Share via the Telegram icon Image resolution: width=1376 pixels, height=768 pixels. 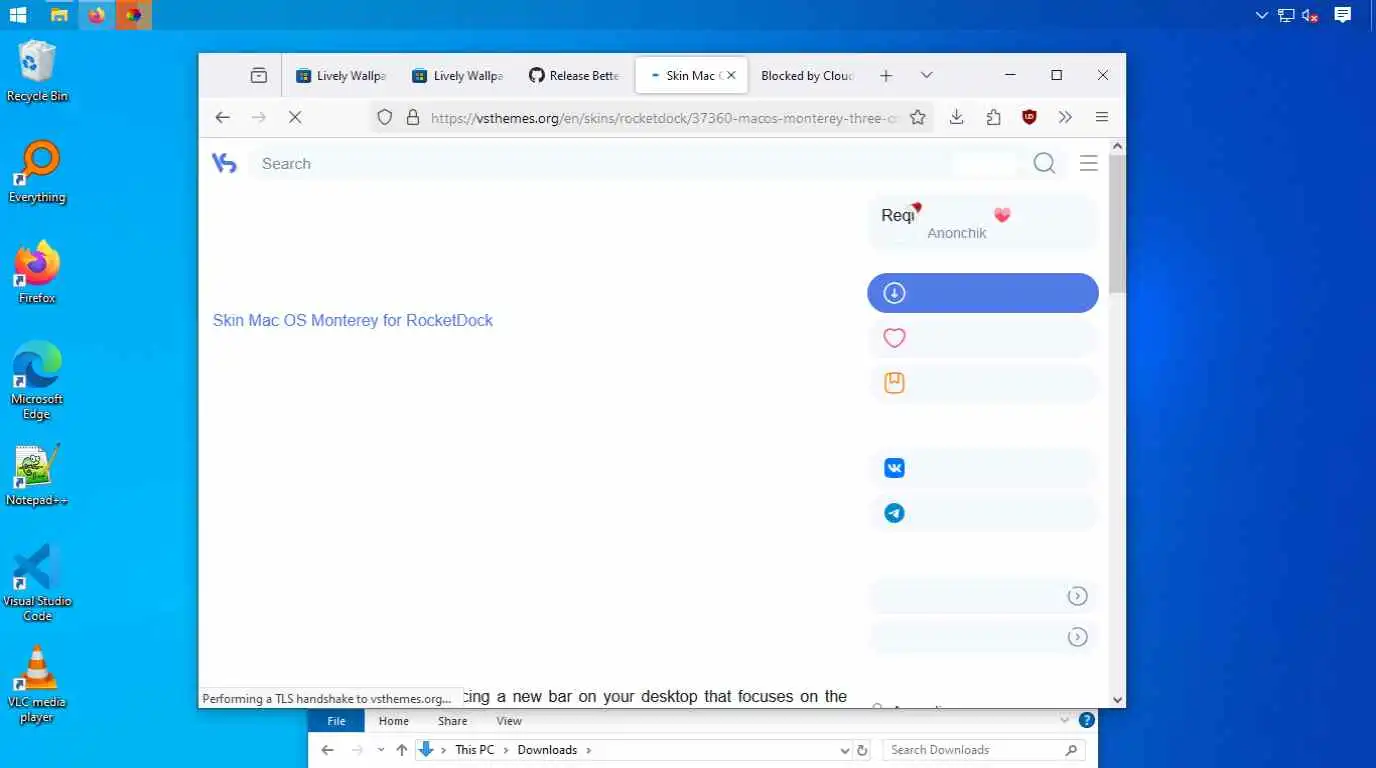coord(895,513)
